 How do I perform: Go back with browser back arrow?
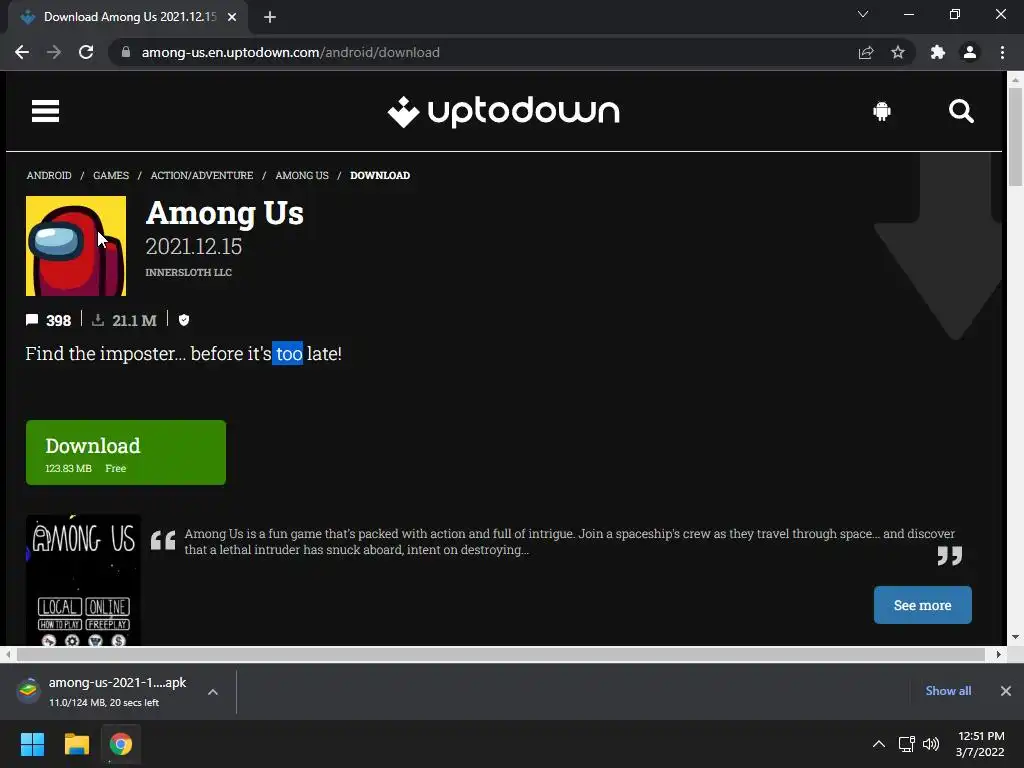(x=22, y=52)
